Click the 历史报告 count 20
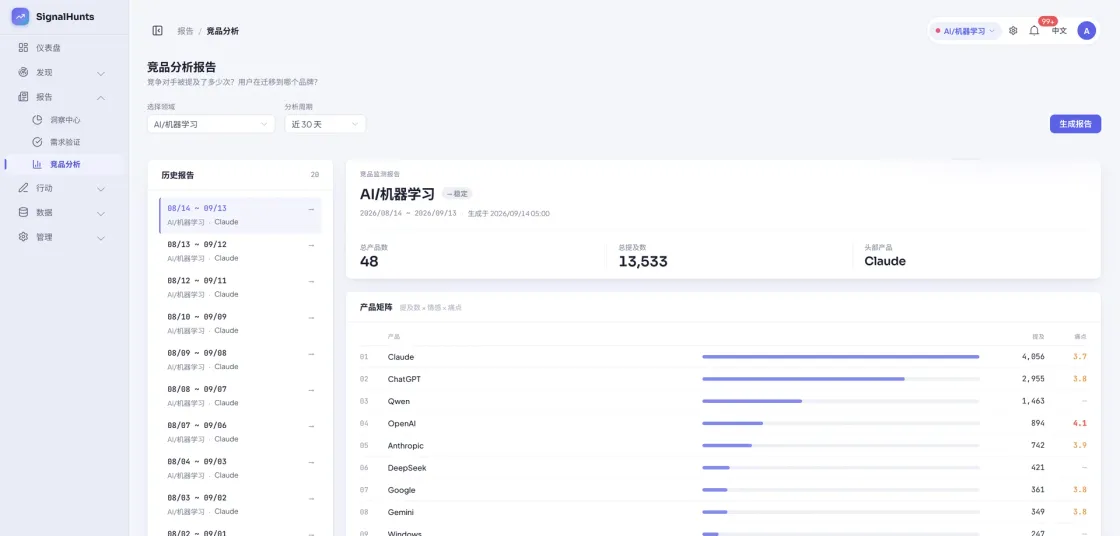 315,175
